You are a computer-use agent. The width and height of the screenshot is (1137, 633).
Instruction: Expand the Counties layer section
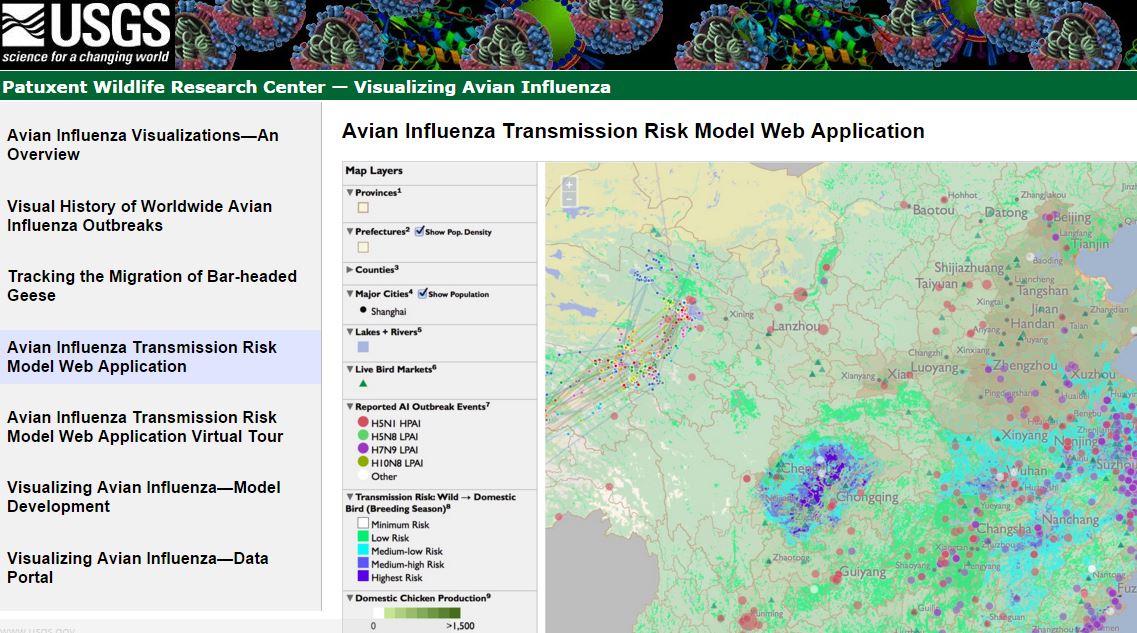(350, 270)
